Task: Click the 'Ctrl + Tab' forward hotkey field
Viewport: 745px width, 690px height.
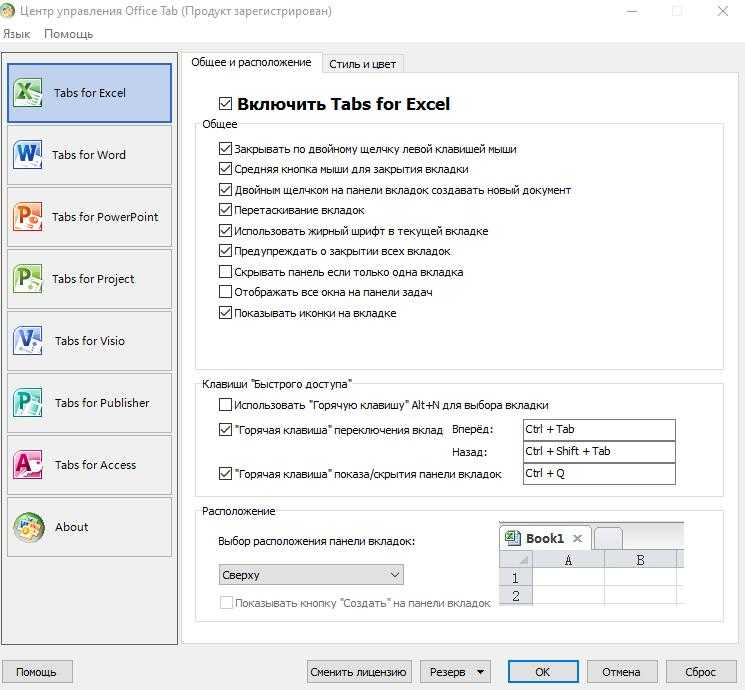Action: pos(599,429)
